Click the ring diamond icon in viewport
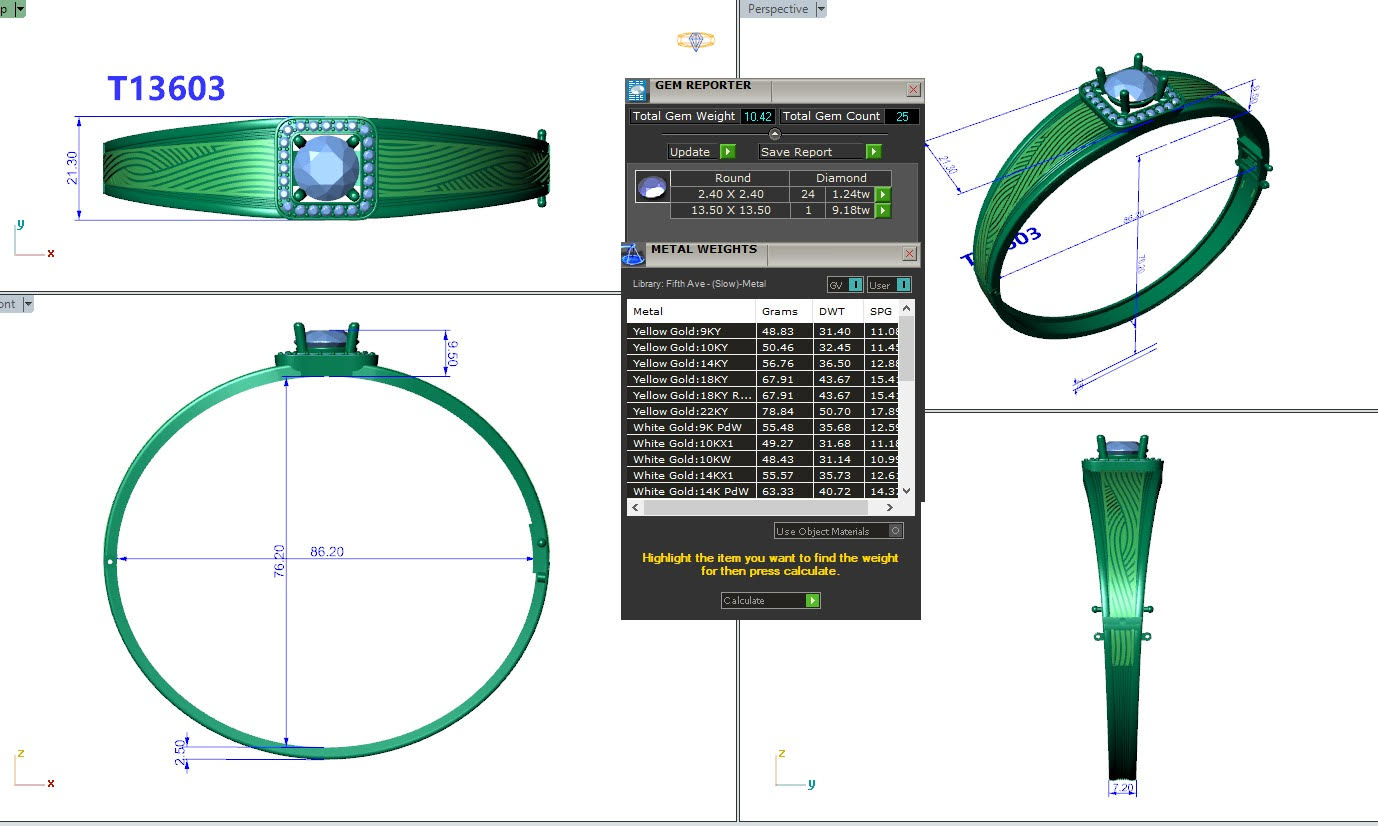Image resolution: width=1378 pixels, height=826 pixels. pyautogui.click(x=695, y=41)
